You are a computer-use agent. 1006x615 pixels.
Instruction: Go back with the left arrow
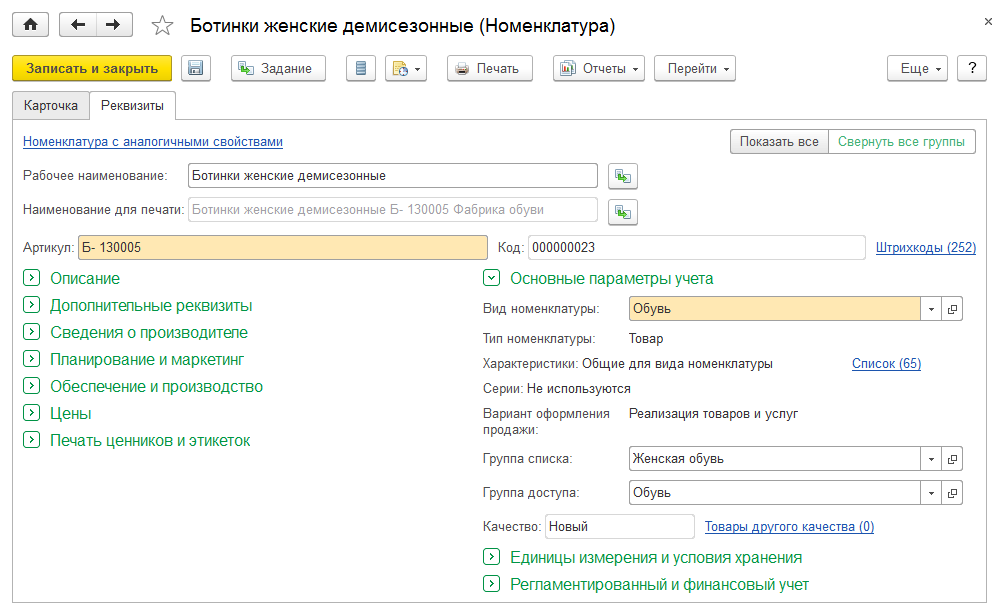[x=78, y=25]
